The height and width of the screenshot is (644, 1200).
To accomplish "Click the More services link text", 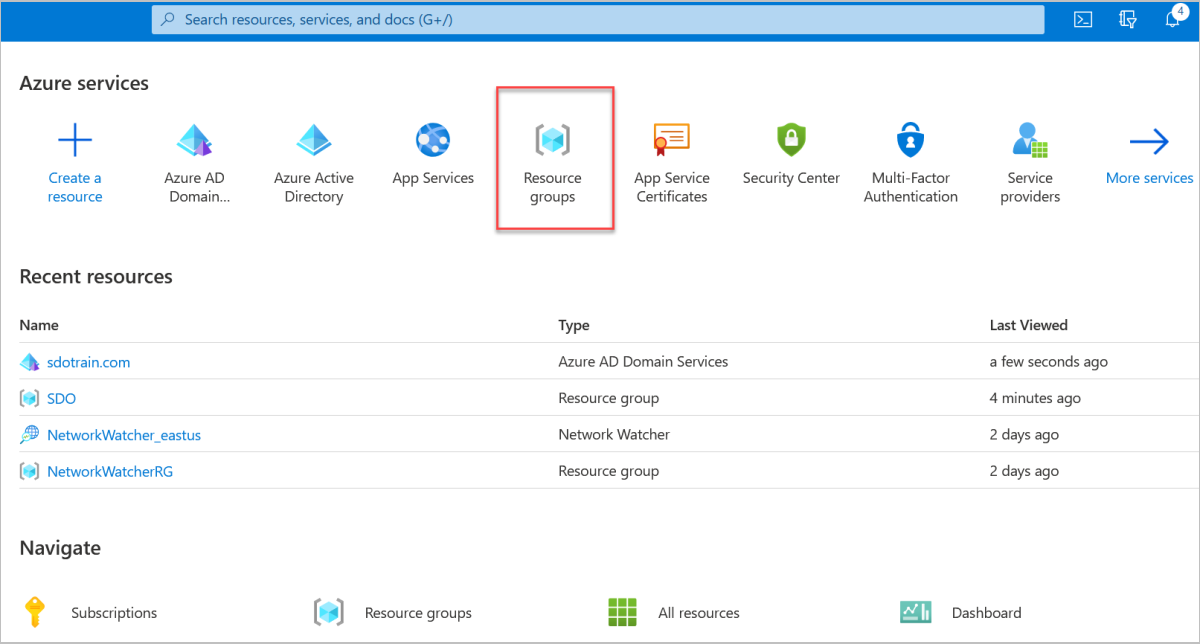I will tap(1149, 178).
